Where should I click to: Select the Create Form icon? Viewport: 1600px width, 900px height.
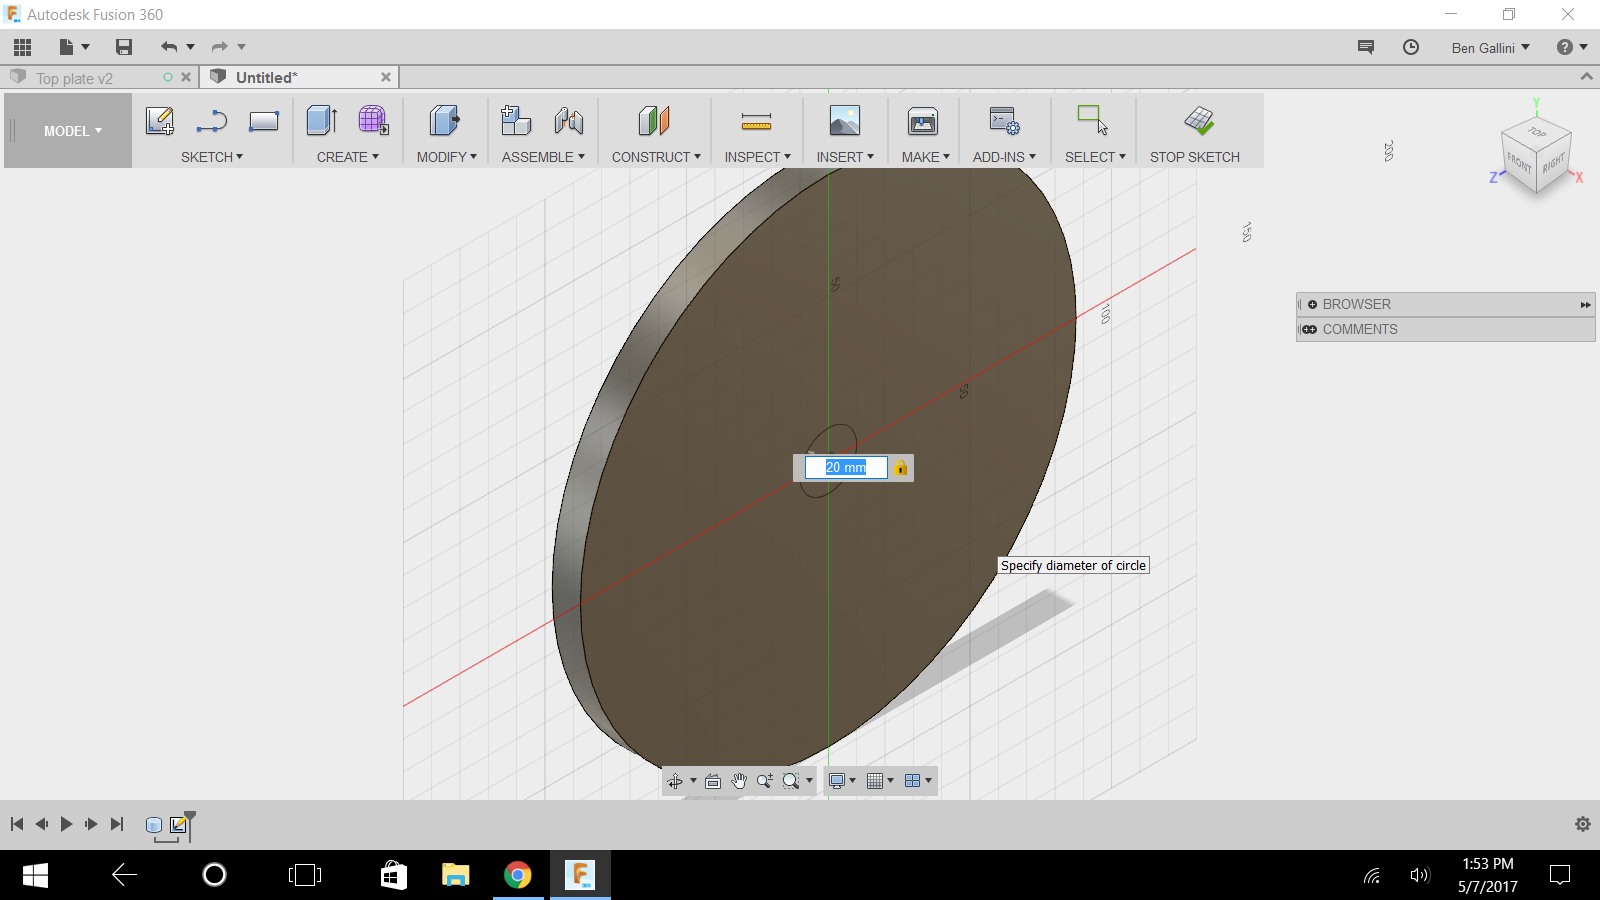[x=374, y=121]
